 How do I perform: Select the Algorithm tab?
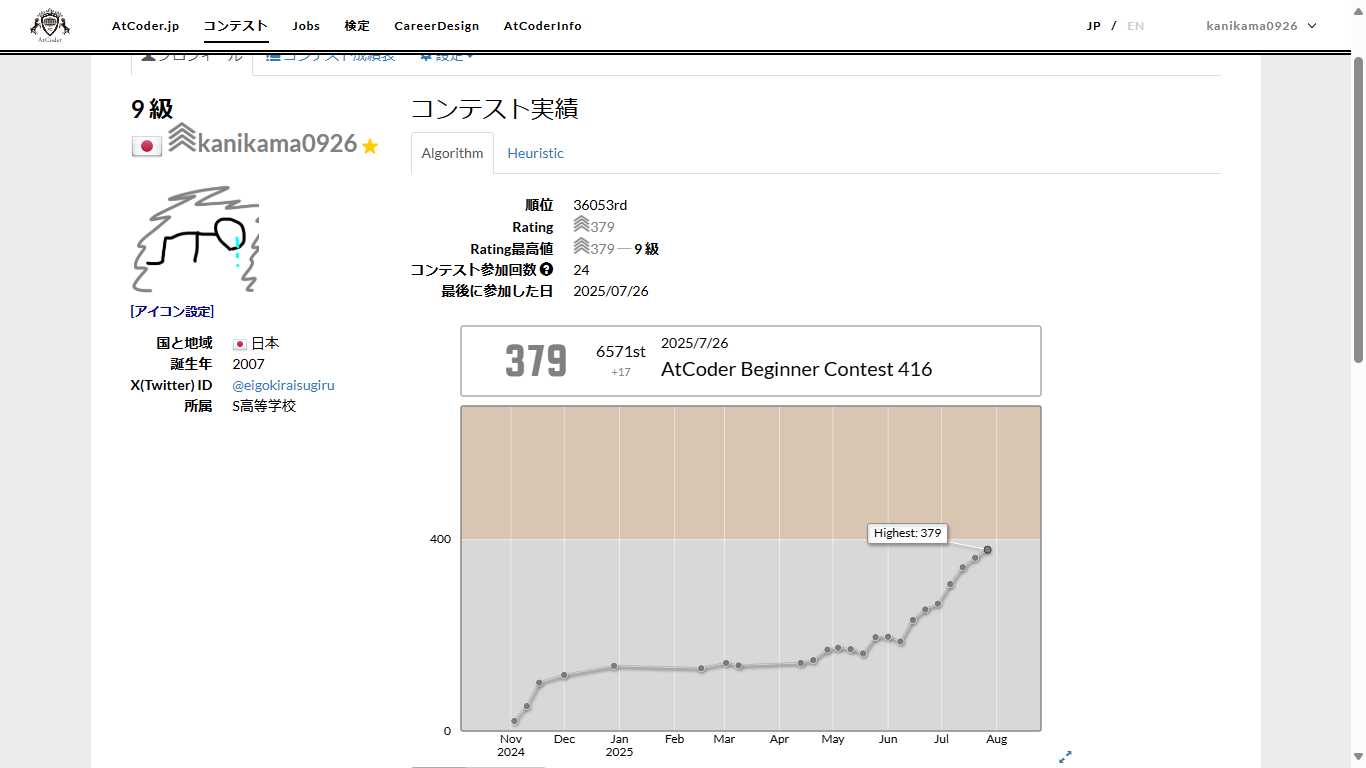[452, 153]
